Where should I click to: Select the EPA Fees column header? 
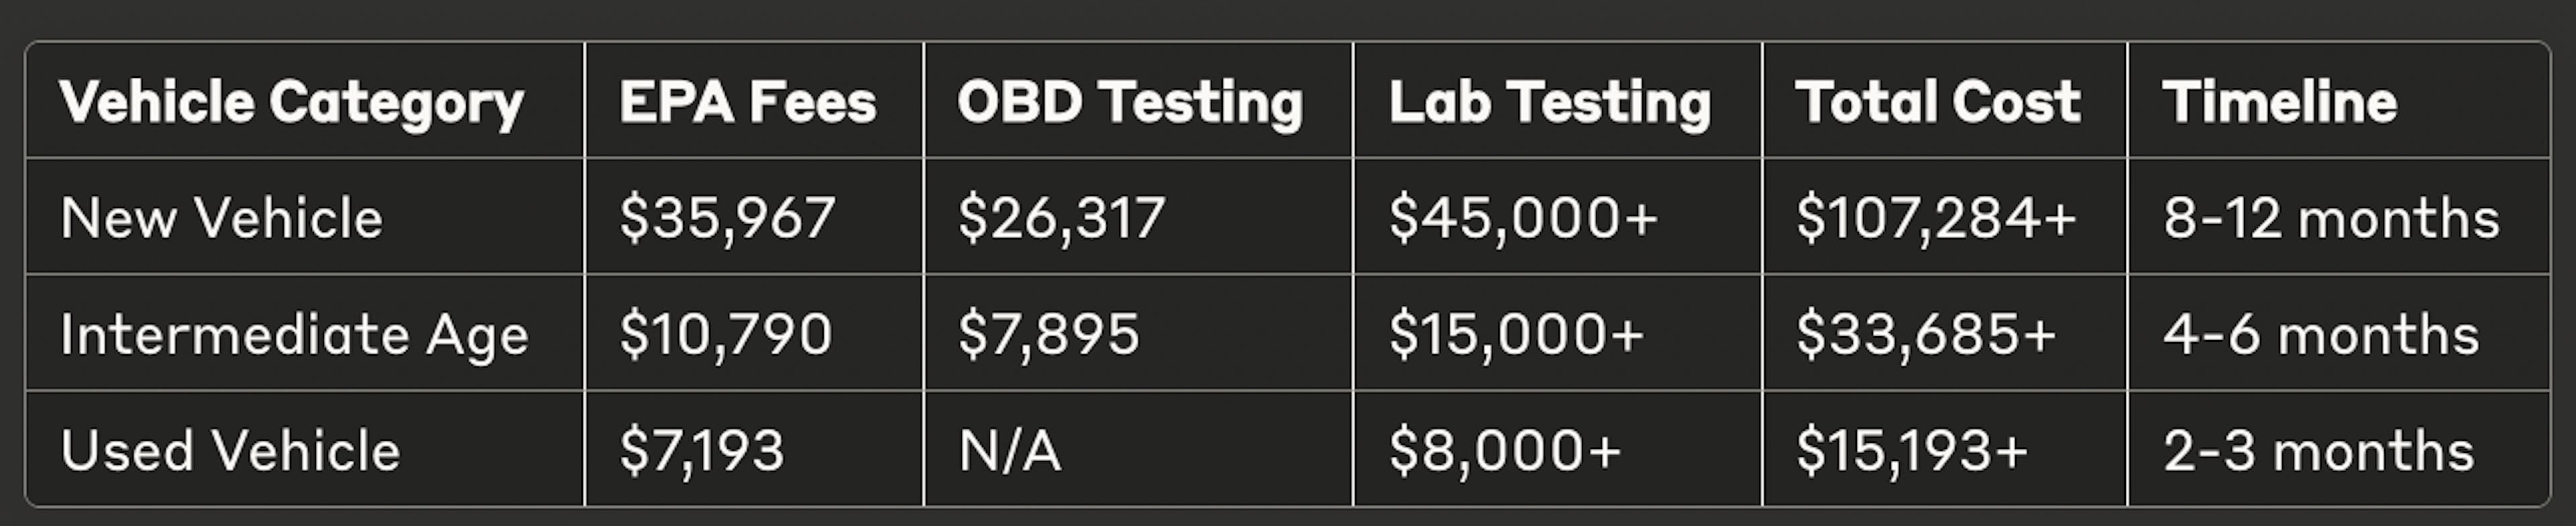pos(747,102)
